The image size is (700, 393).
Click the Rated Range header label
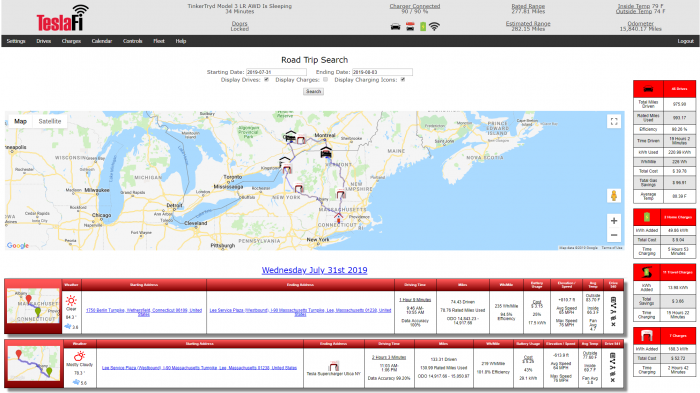[528, 6]
